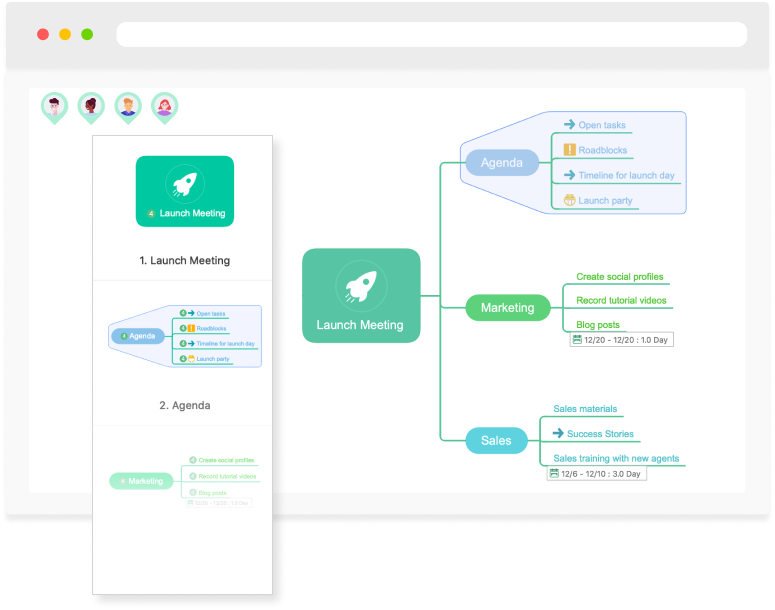Click the browser address bar

[431, 34]
